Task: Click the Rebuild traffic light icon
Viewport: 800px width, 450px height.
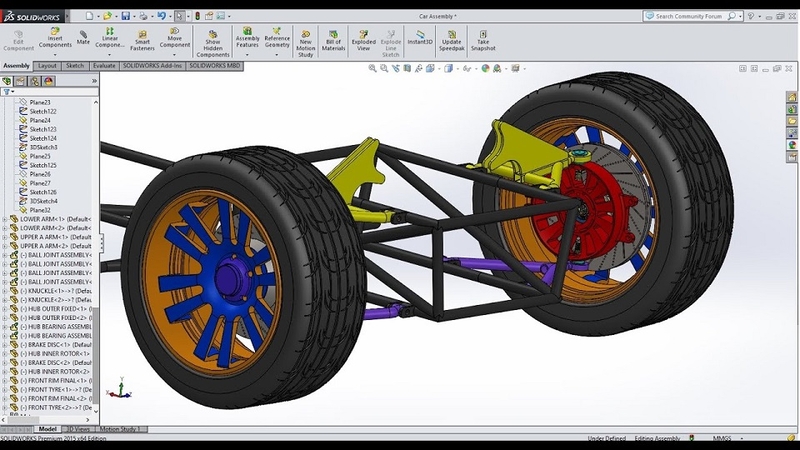Action: 197,16
